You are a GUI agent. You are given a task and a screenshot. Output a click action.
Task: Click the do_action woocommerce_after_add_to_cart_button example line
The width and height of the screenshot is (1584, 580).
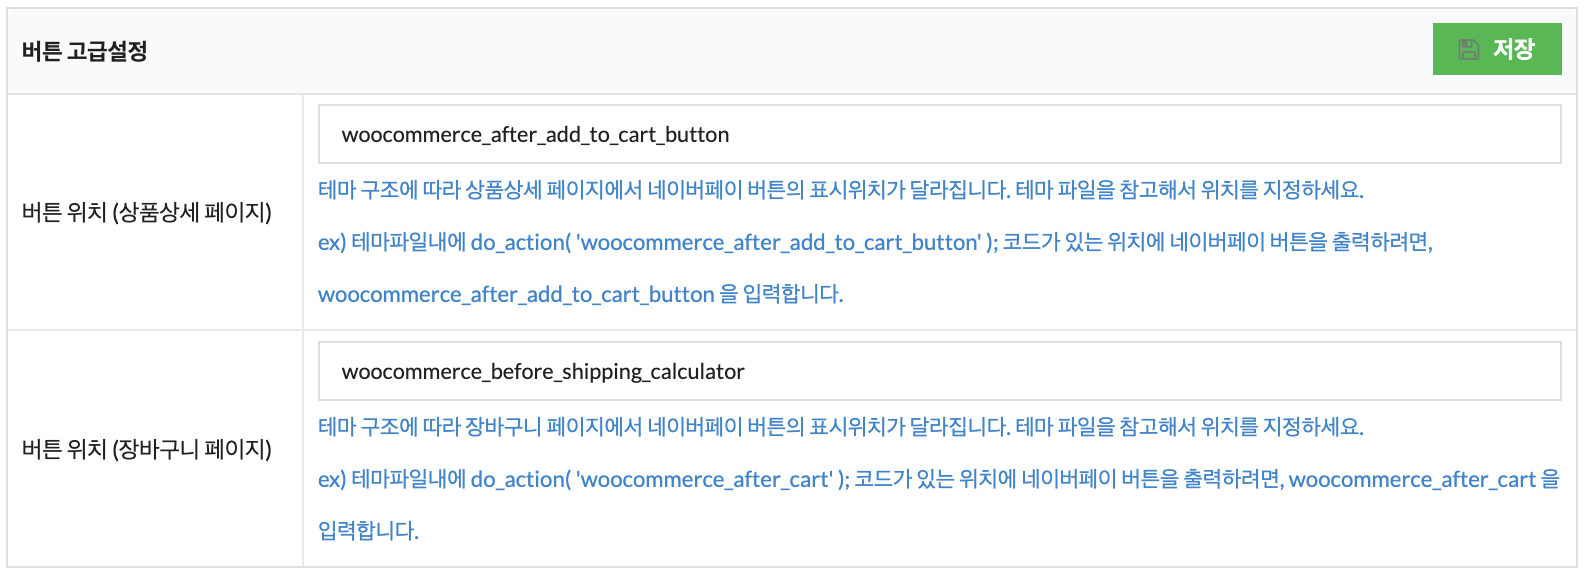coord(875,242)
